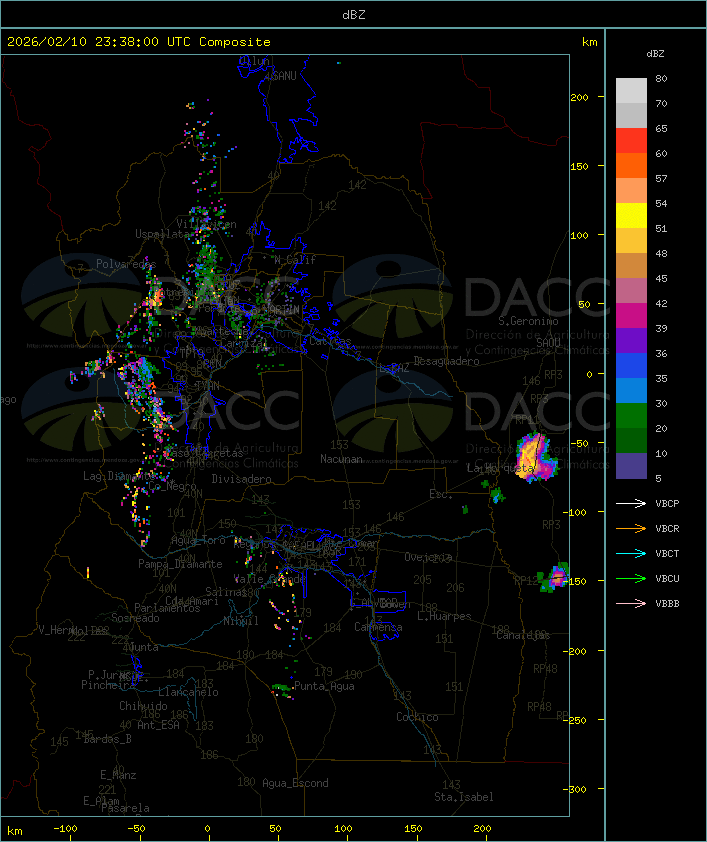Click the L.Huarpes place label

pyautogui.click(x=444, y=616)
